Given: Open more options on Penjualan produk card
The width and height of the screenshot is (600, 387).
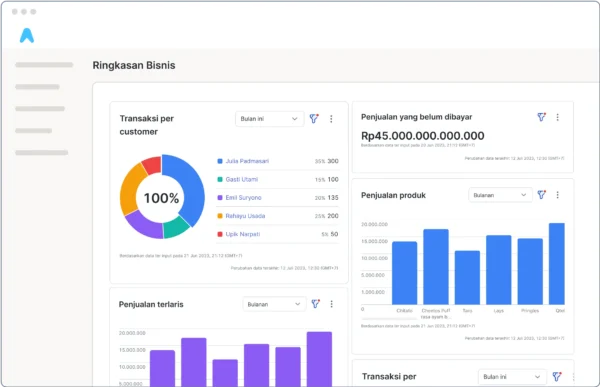Looking at the screenshot, I should point(558,195).
